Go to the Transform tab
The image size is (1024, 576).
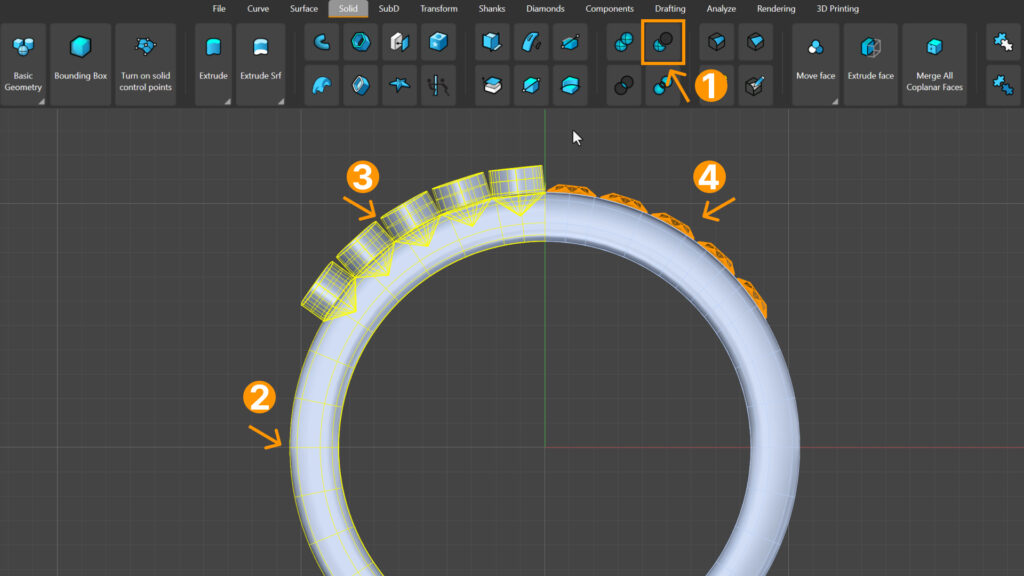pyautogui.click(x=439, y=8)
